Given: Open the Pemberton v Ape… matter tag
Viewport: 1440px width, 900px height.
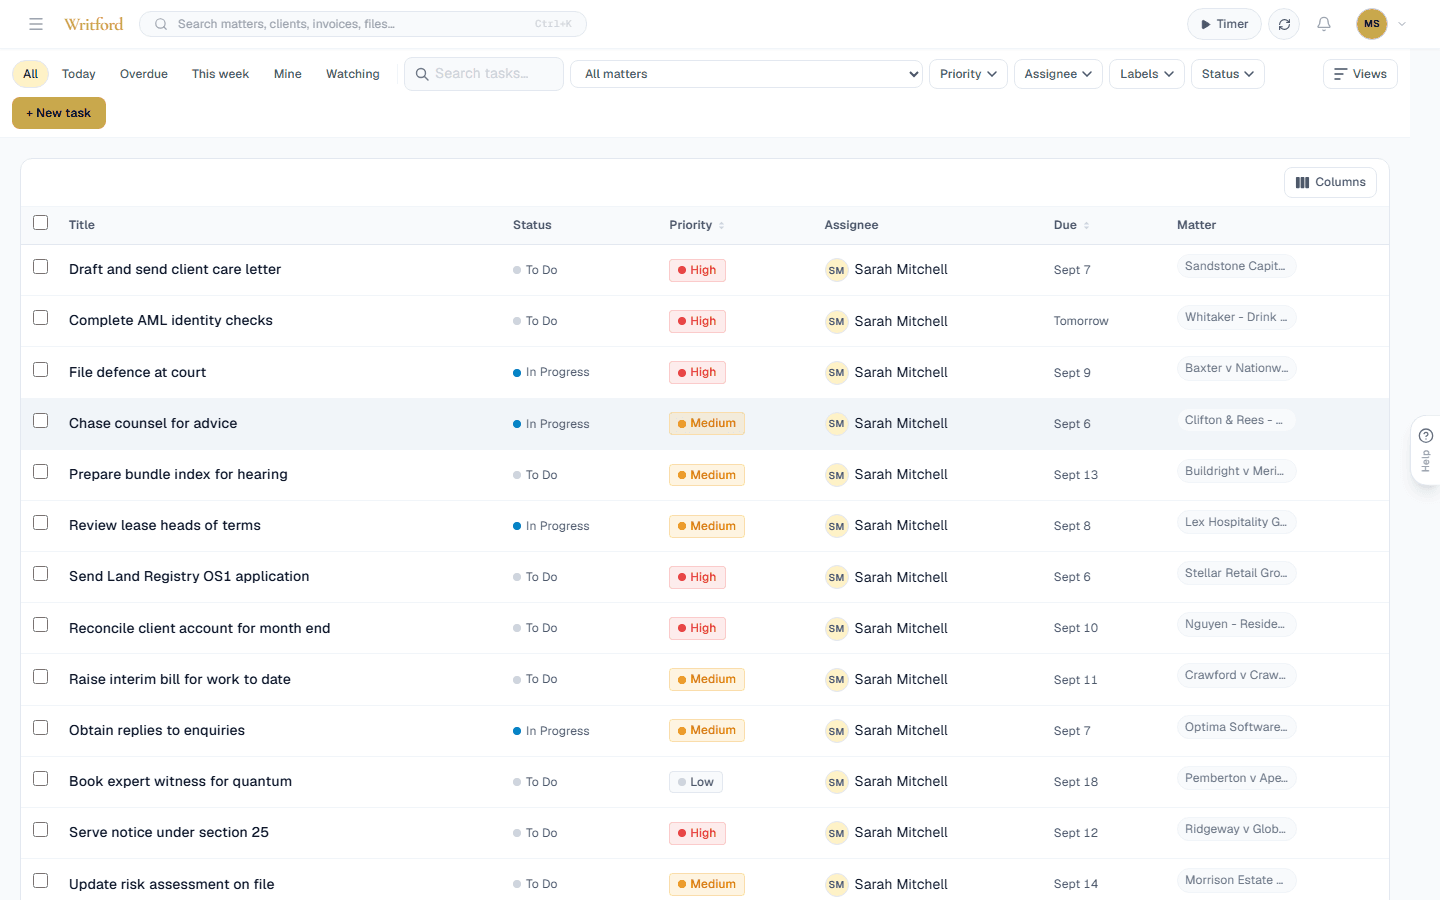Looking at the screenshot, I should click(1236, 778).
